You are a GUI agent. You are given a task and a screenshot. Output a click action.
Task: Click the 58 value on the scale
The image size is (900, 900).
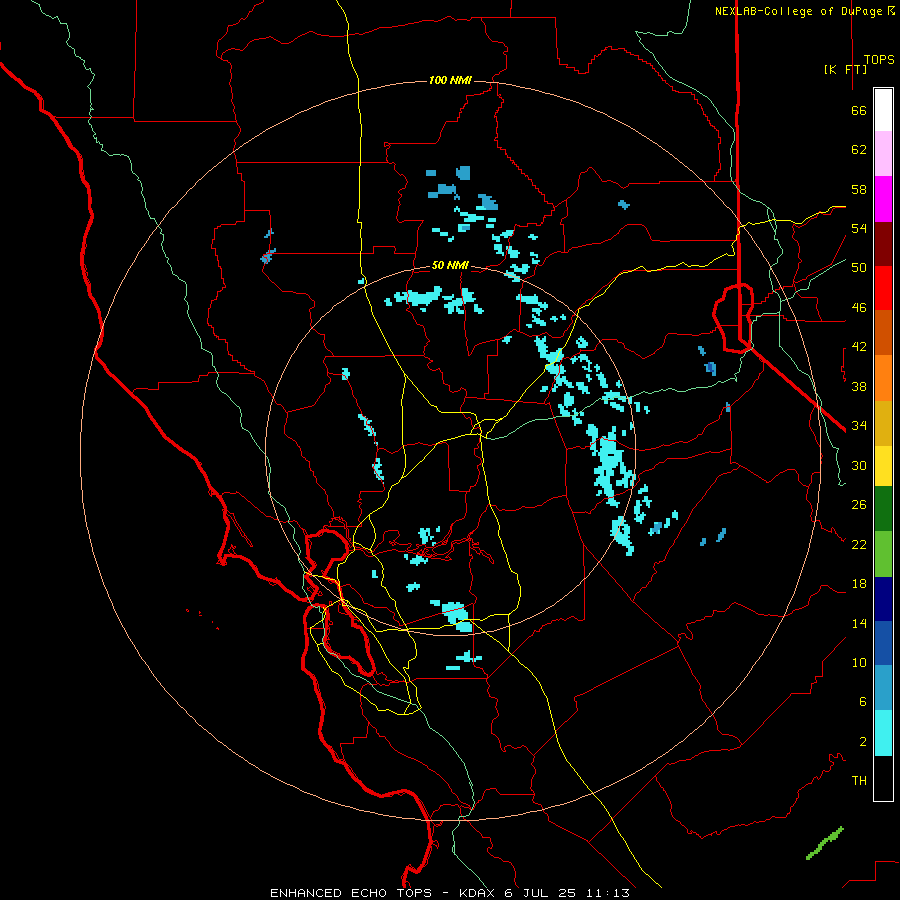coord(859,189)
